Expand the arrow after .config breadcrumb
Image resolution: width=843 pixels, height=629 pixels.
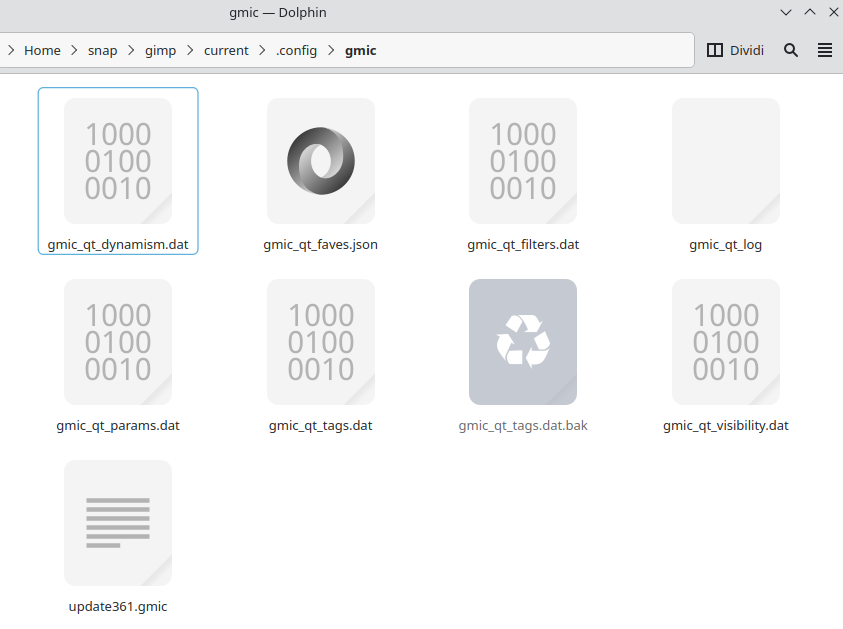pos(331,50)
